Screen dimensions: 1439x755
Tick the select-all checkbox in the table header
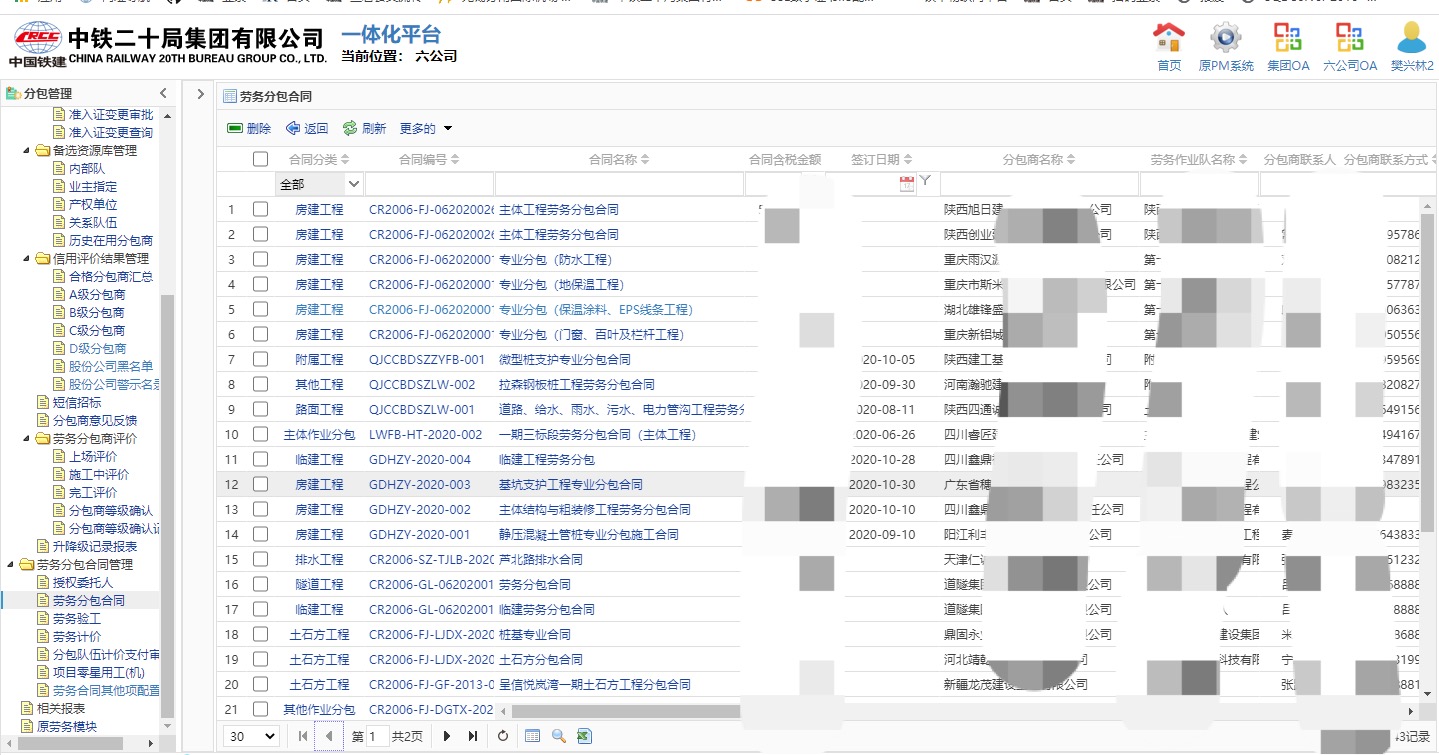(261, 159)
